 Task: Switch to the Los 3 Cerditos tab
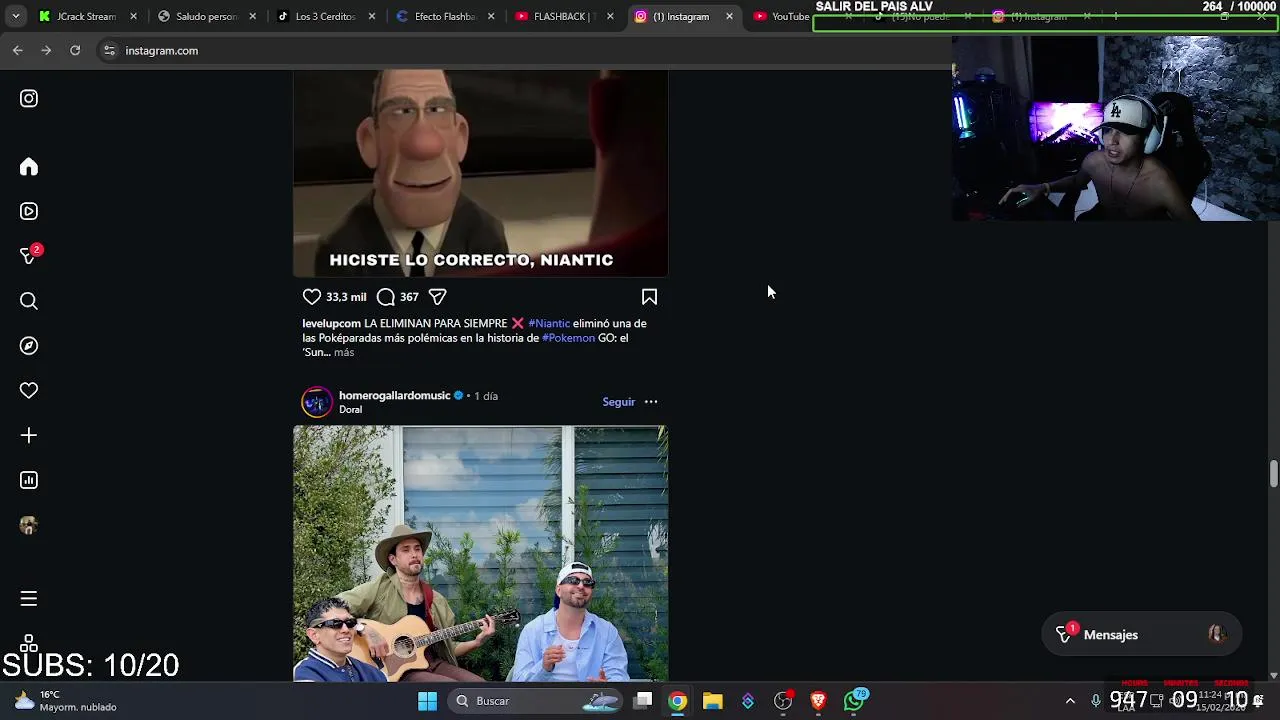point(326,16)
